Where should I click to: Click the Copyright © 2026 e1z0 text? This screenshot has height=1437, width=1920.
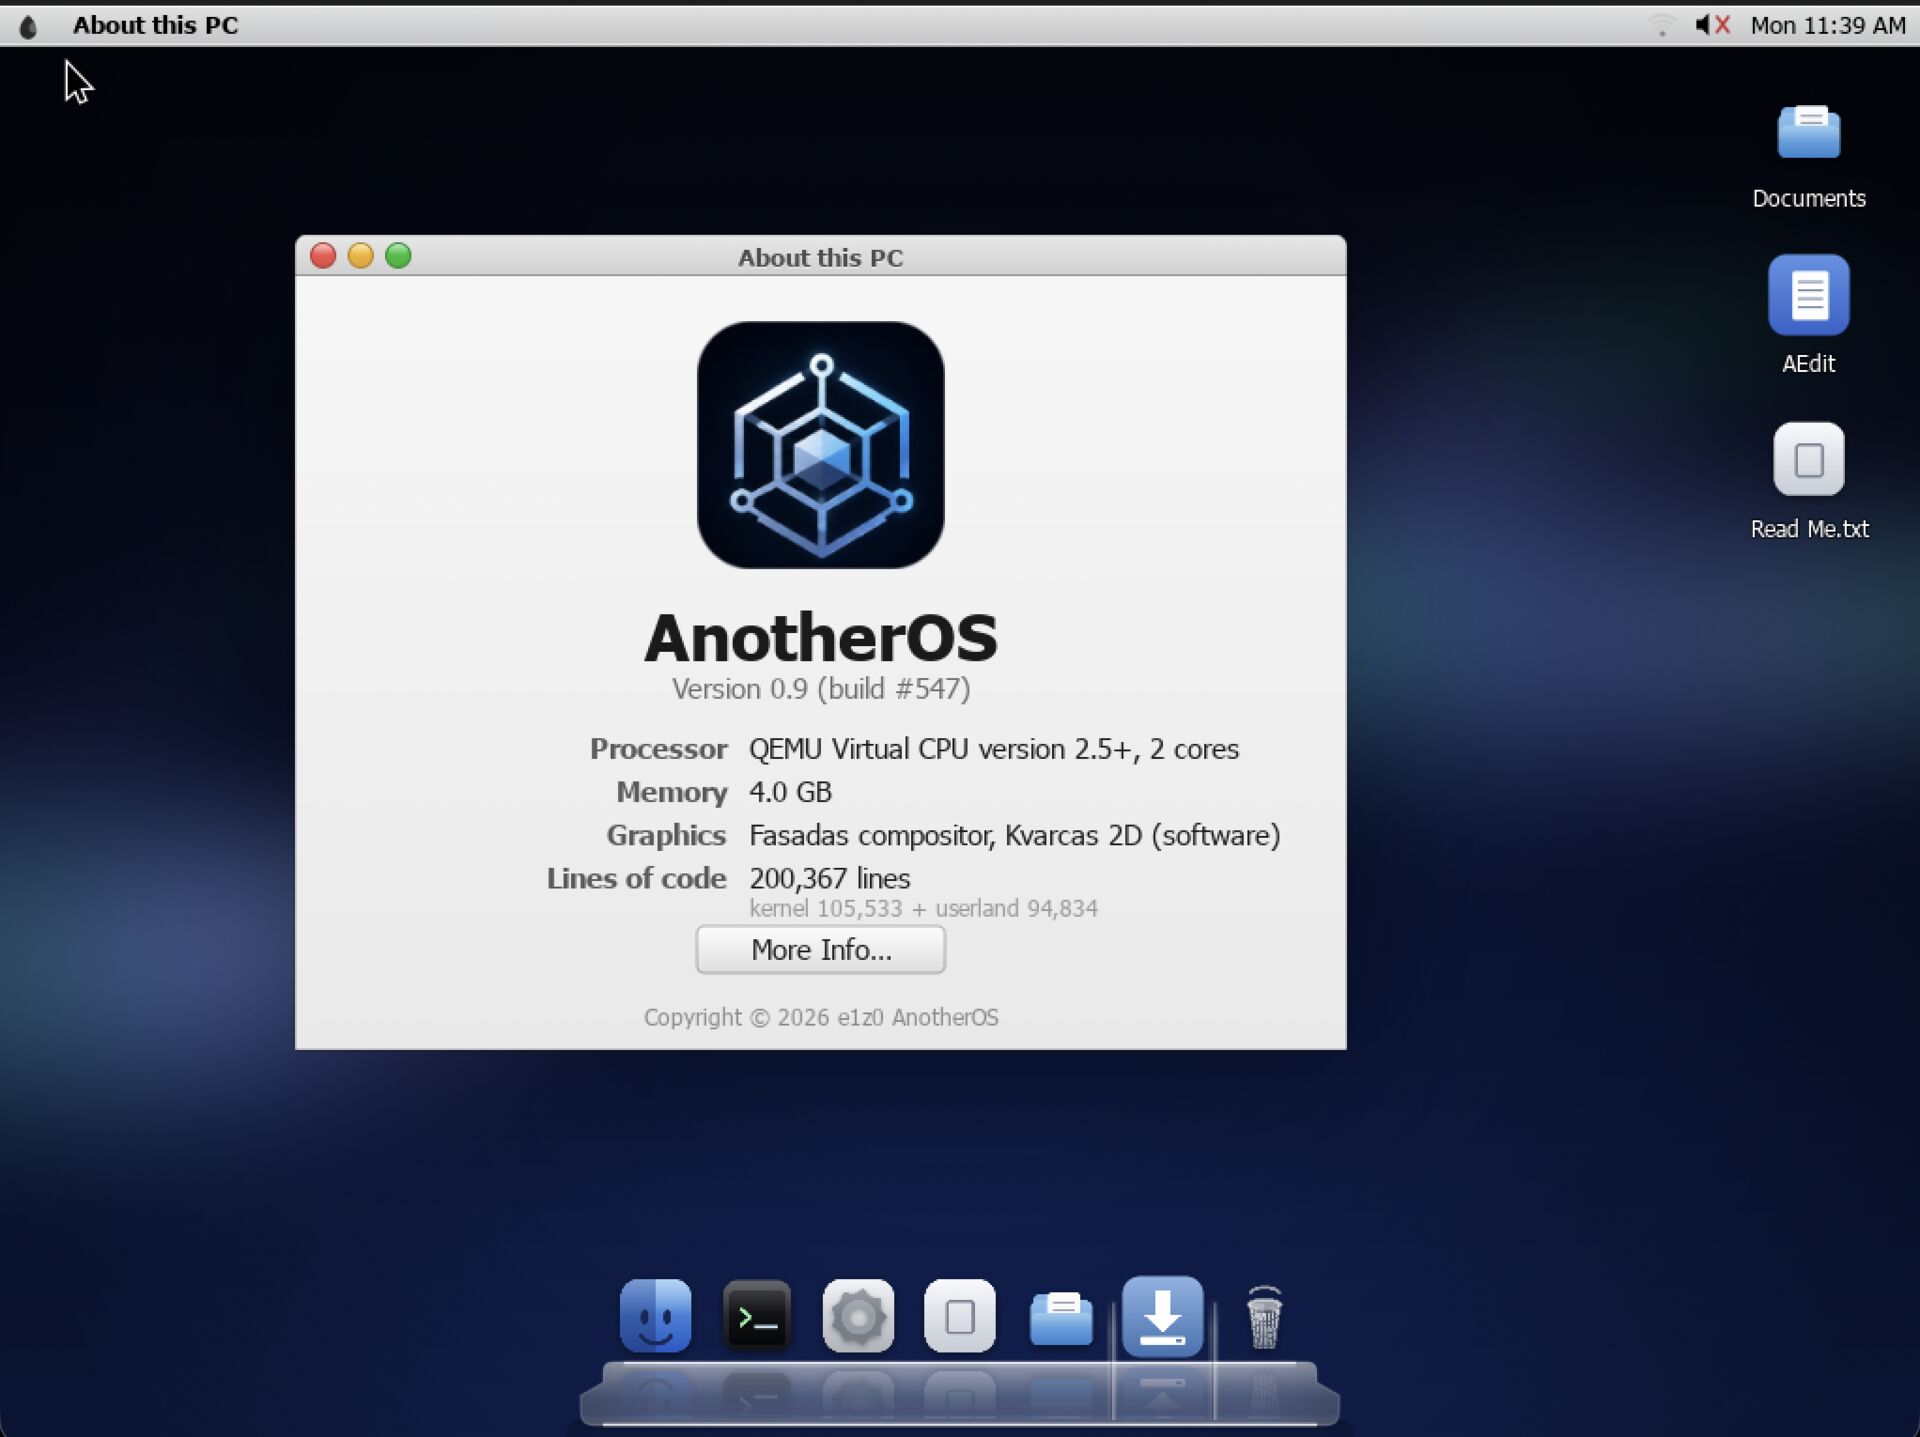pyautogui.click(x=820, y=1017)
